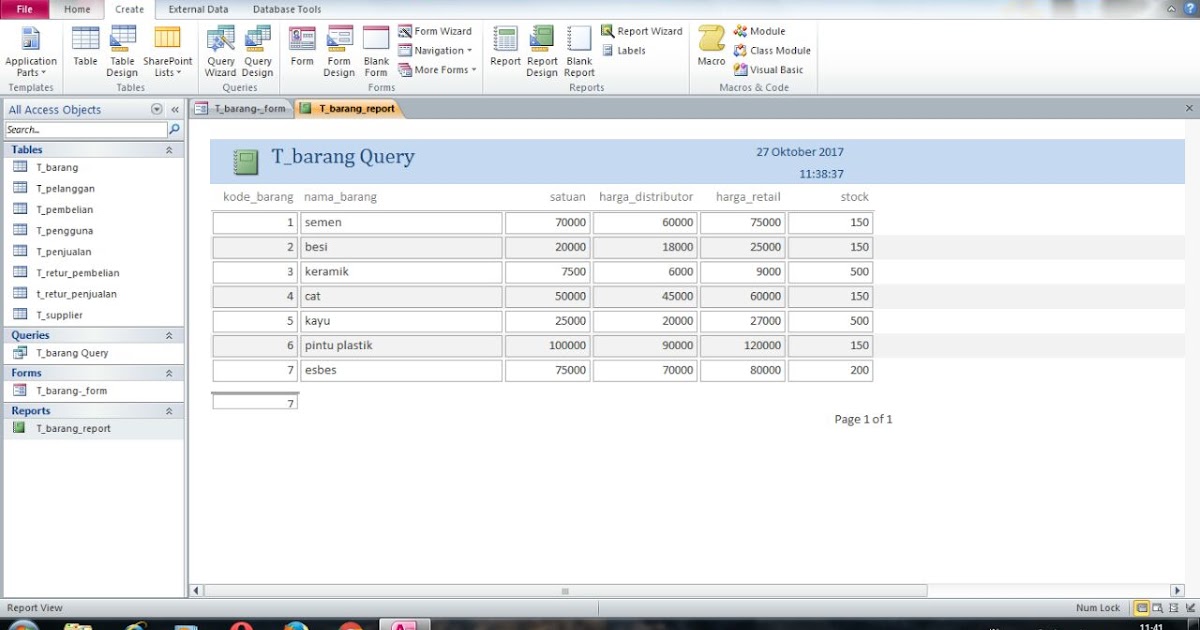Insert a new Module
This screenshot has height=630, width=1200.
[759, 31]
